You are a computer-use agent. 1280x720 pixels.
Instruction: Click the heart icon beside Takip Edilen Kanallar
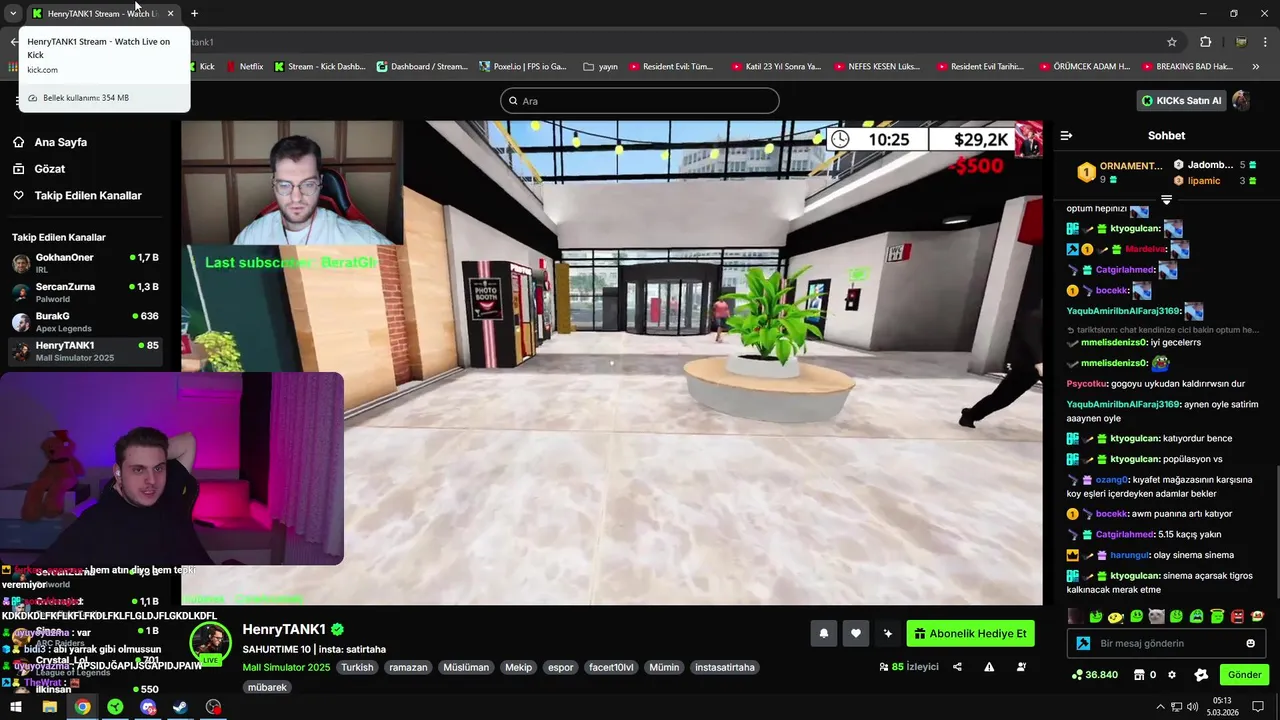tap(18, 195)
